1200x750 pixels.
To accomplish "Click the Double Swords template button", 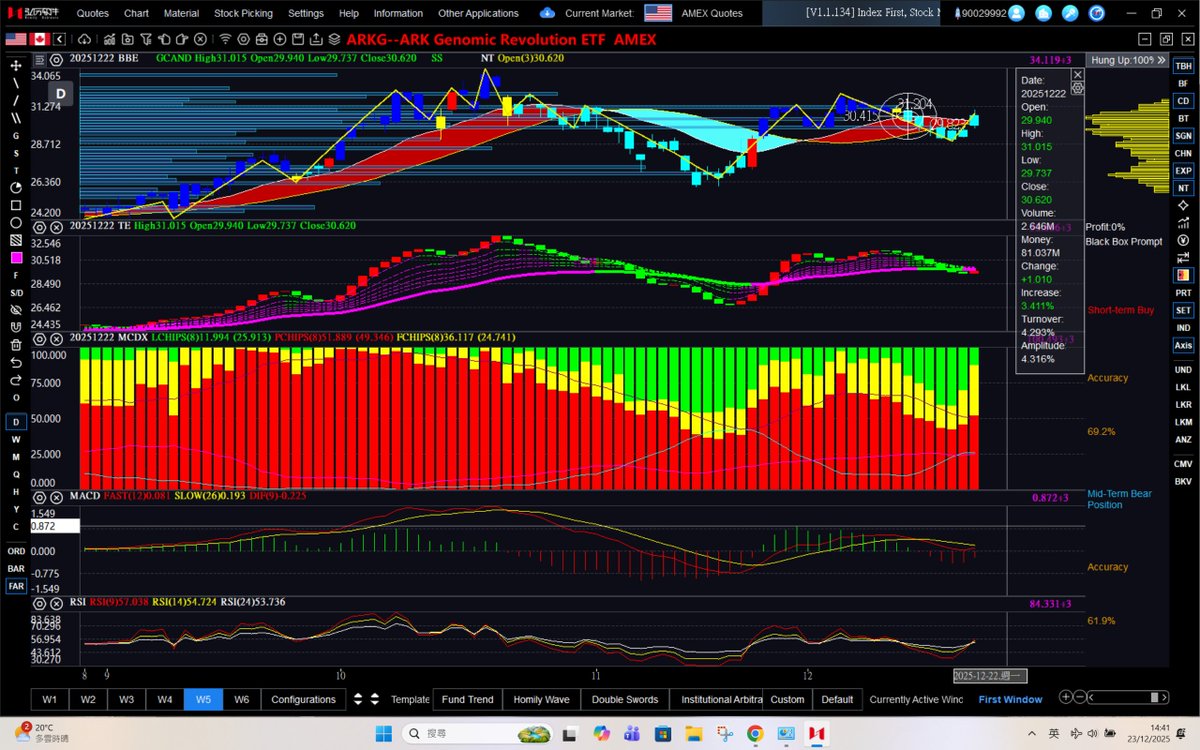I will pos(624,699).
